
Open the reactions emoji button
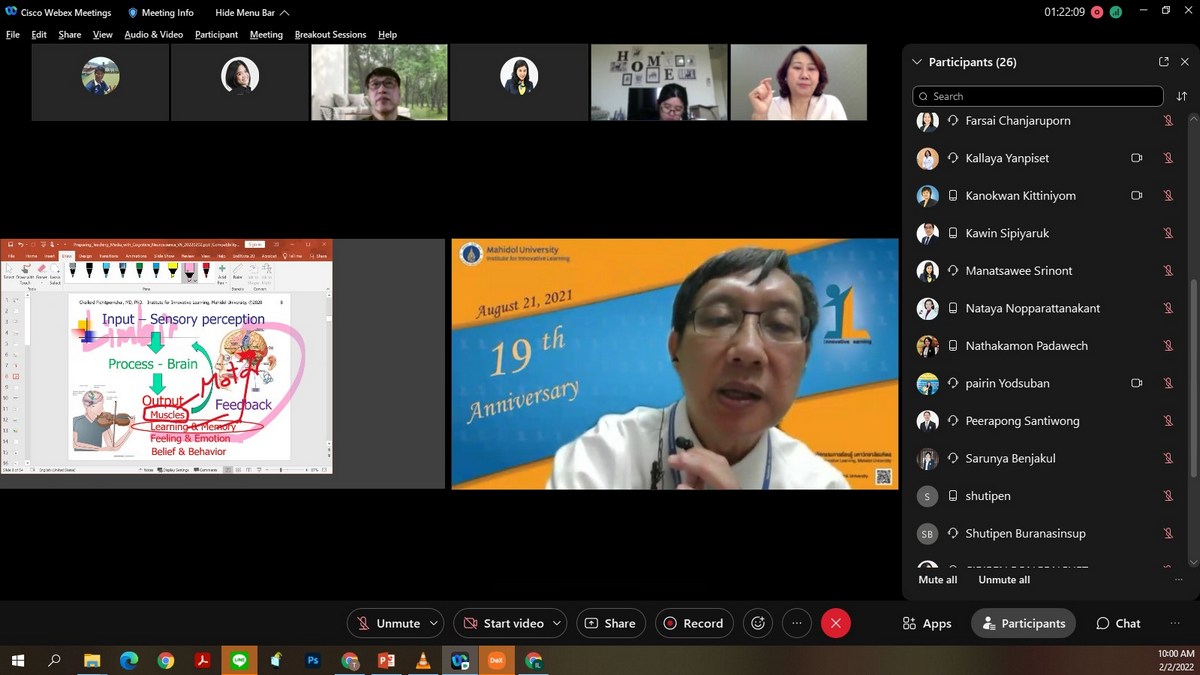758,623
